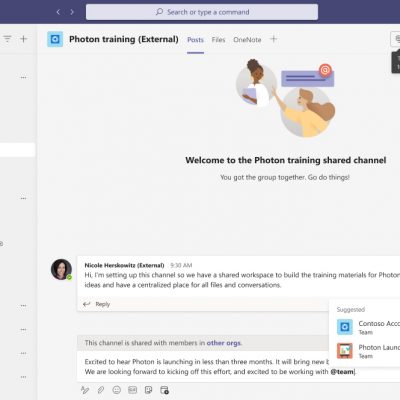Open the OneNote tab

pyautogui.click(x=247, y=40)
